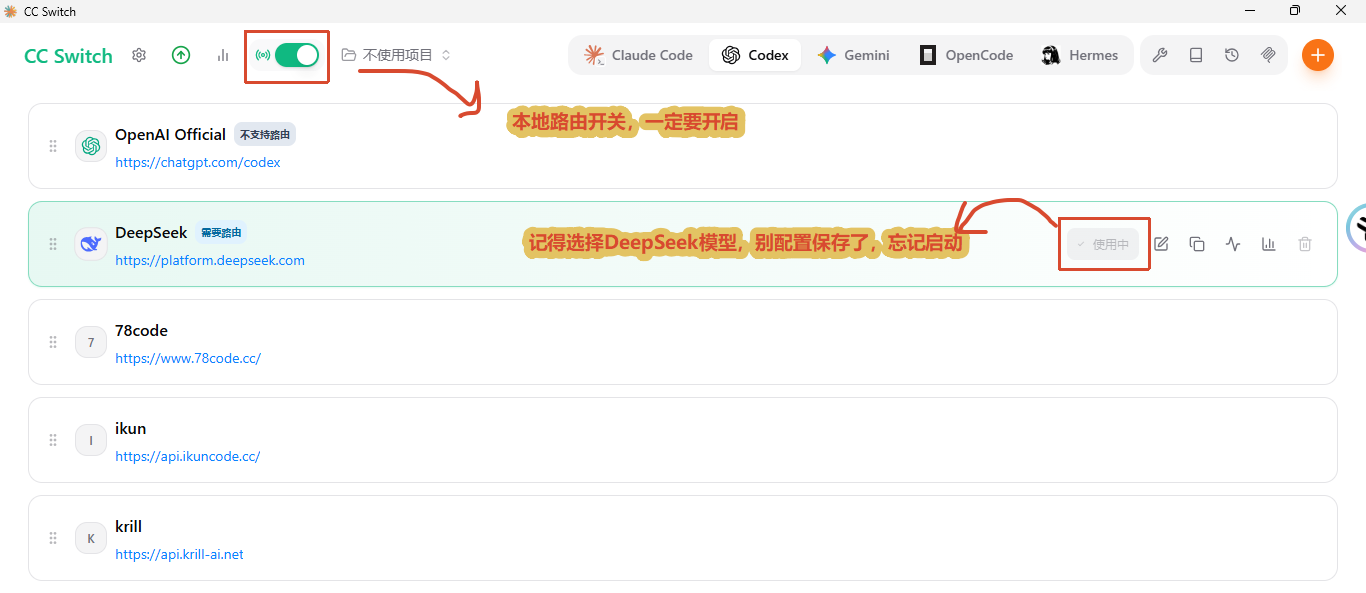Screen dimensions: 1366x593
Task: Open the wrench tools icon
Action: (1160, 55)
